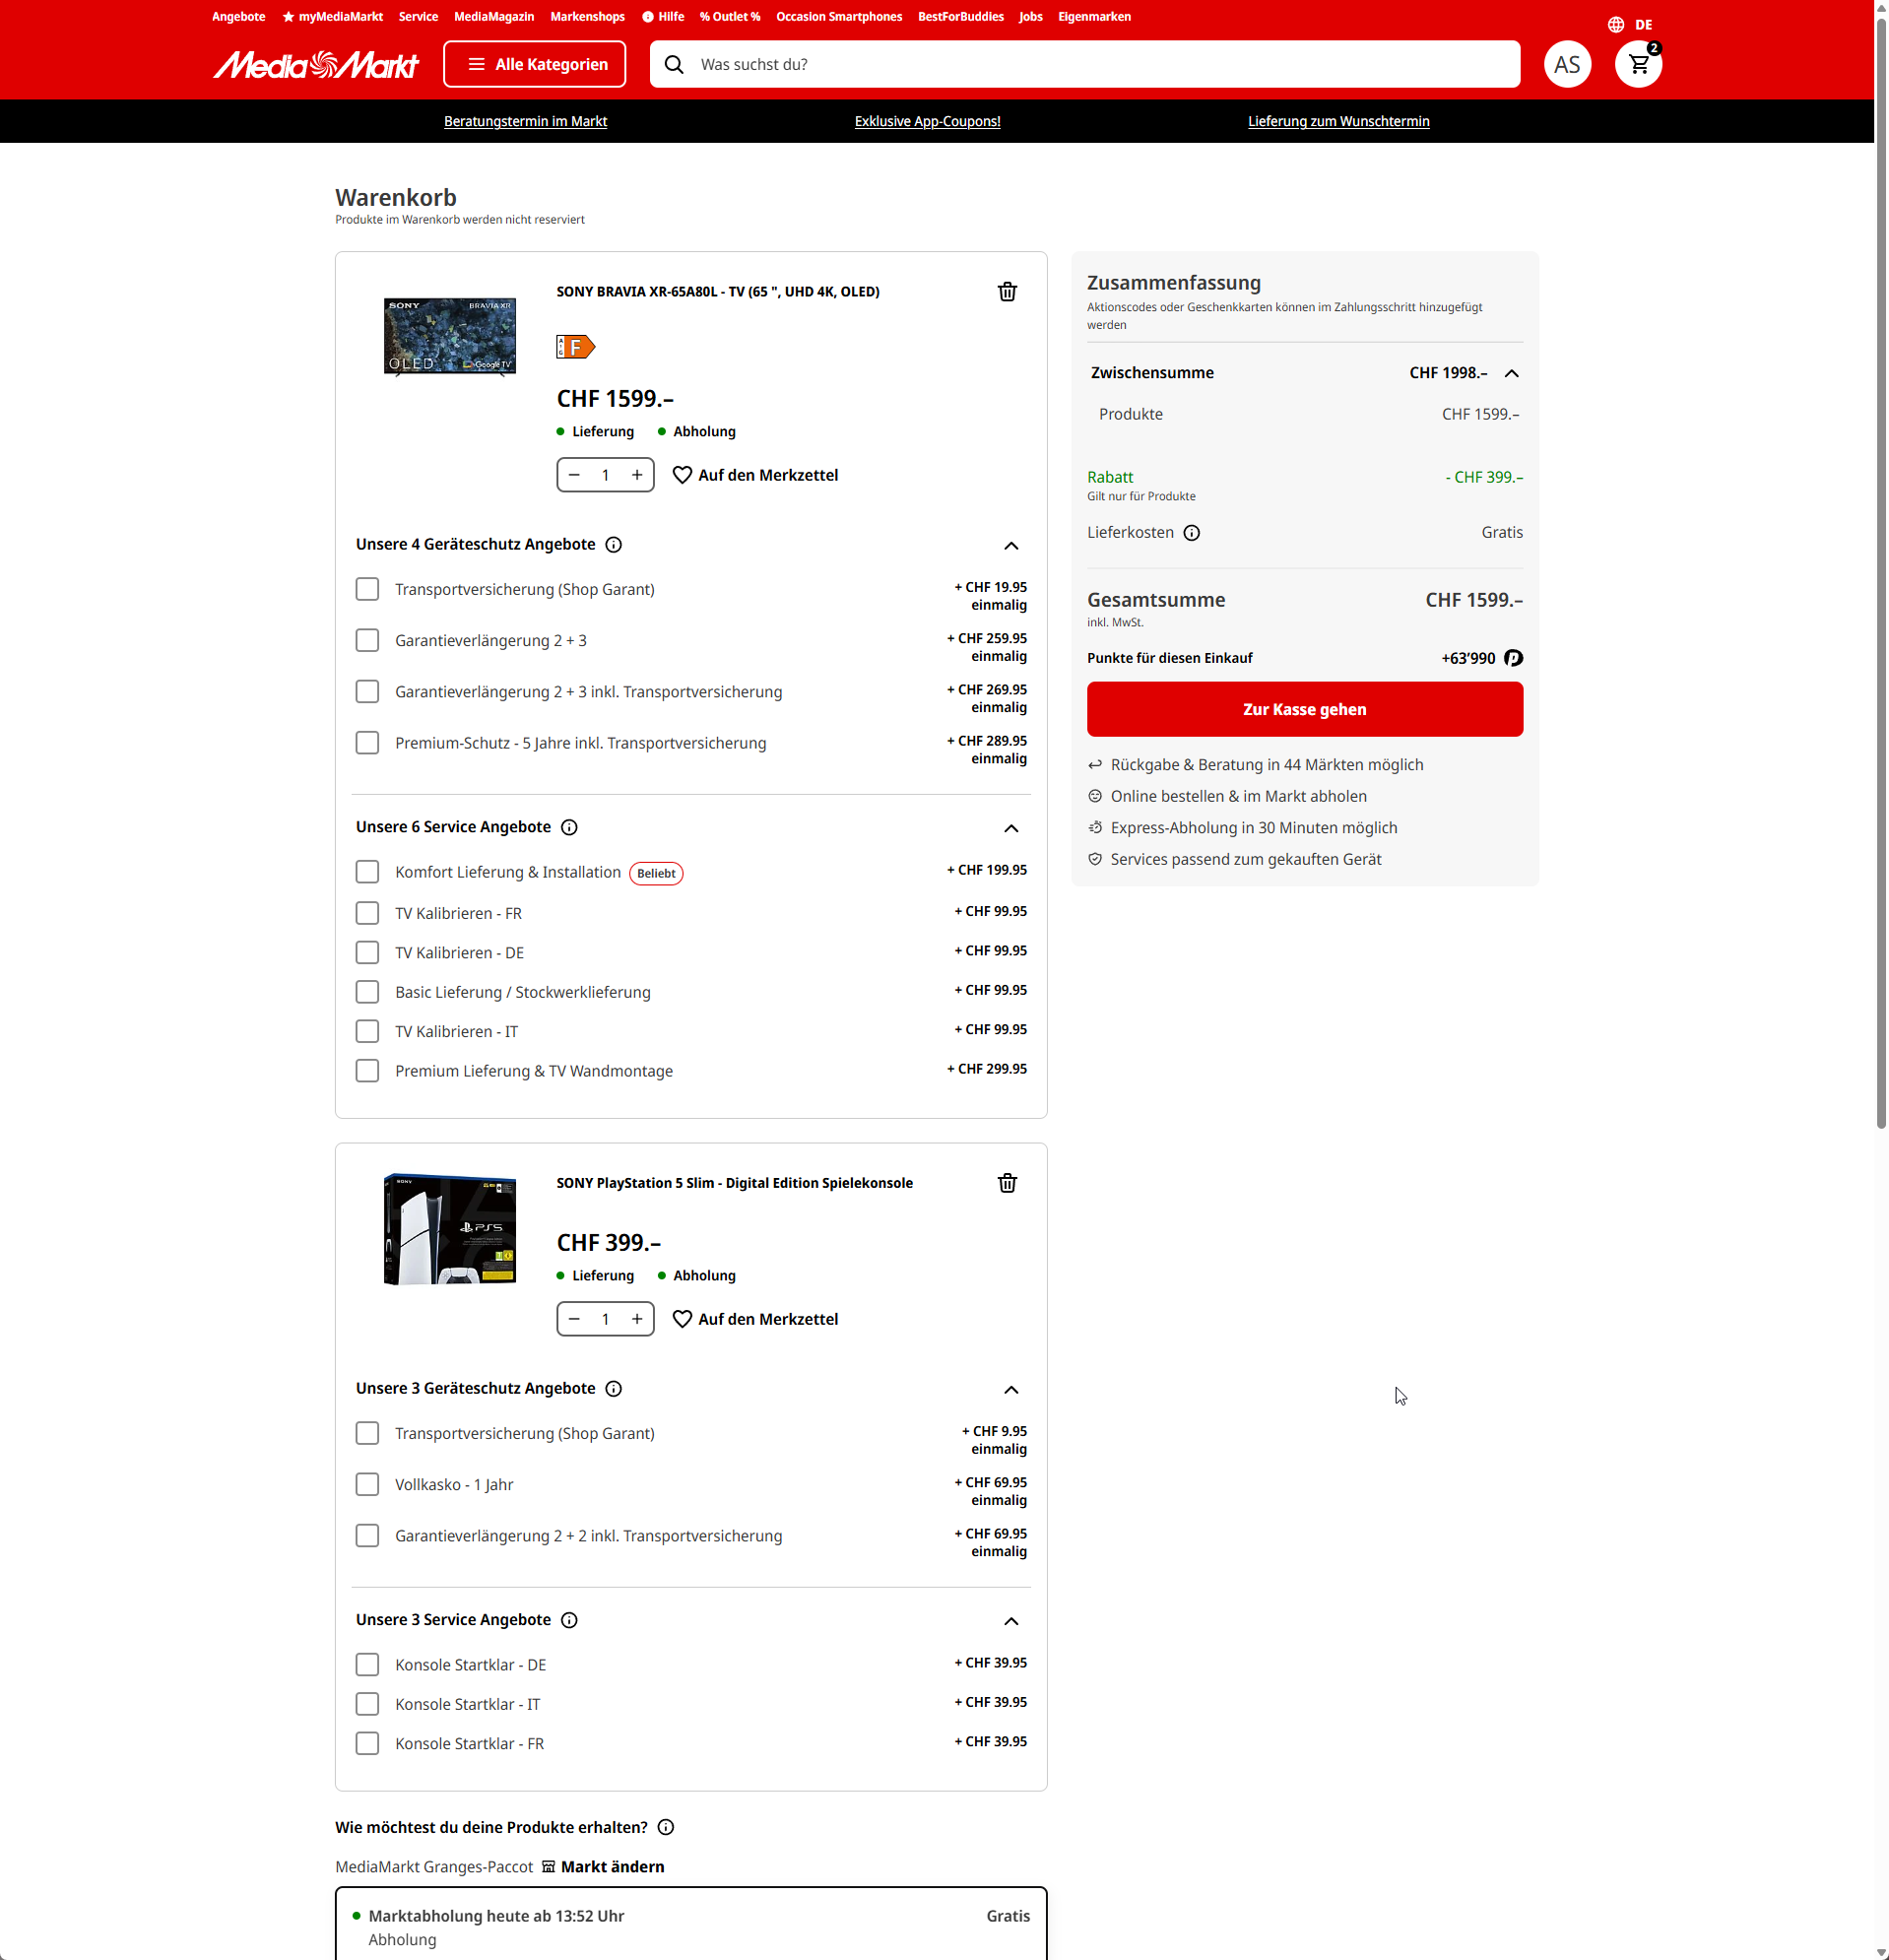1889x1960 pixels.
Task: Select Premium Lieferung & TV Wandmontage
Action: (x=367, y=1071)
